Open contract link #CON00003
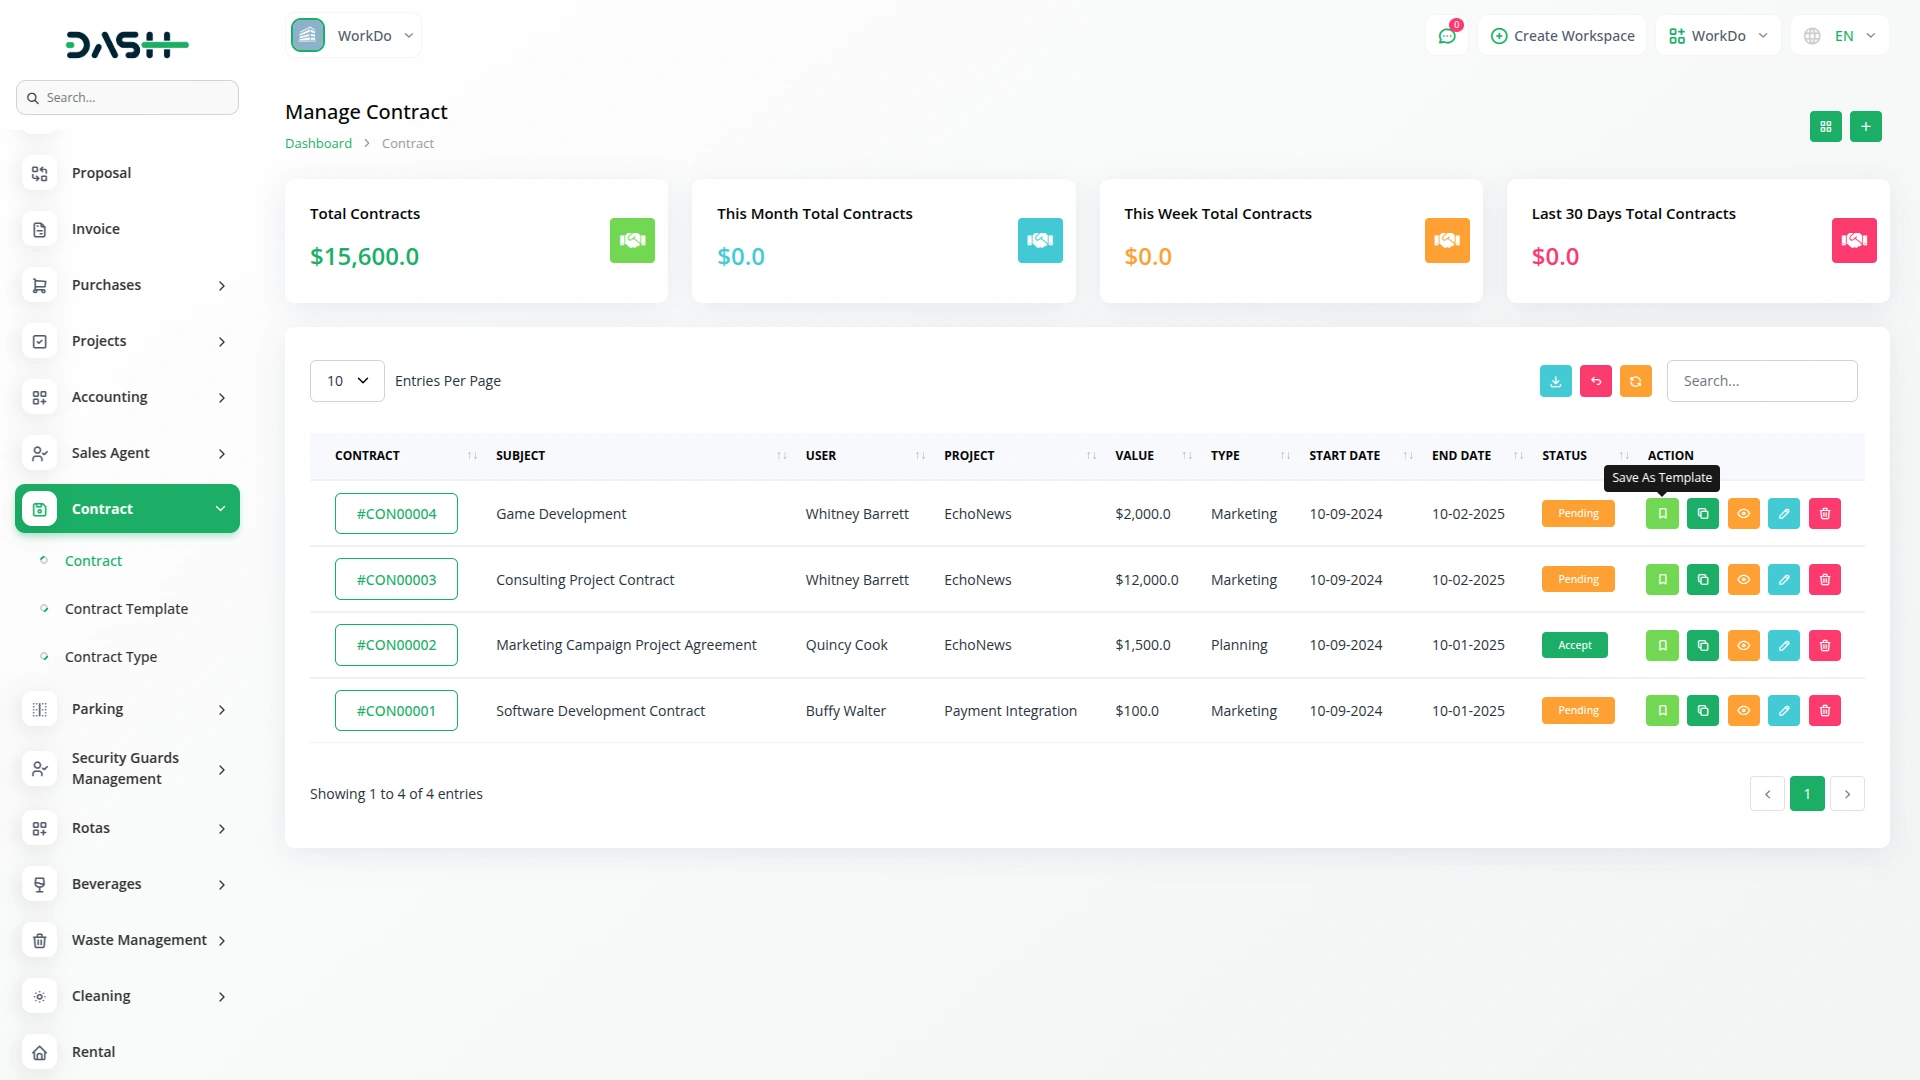Viewport: 1920px width, 1080px height. tap(396, 580)
